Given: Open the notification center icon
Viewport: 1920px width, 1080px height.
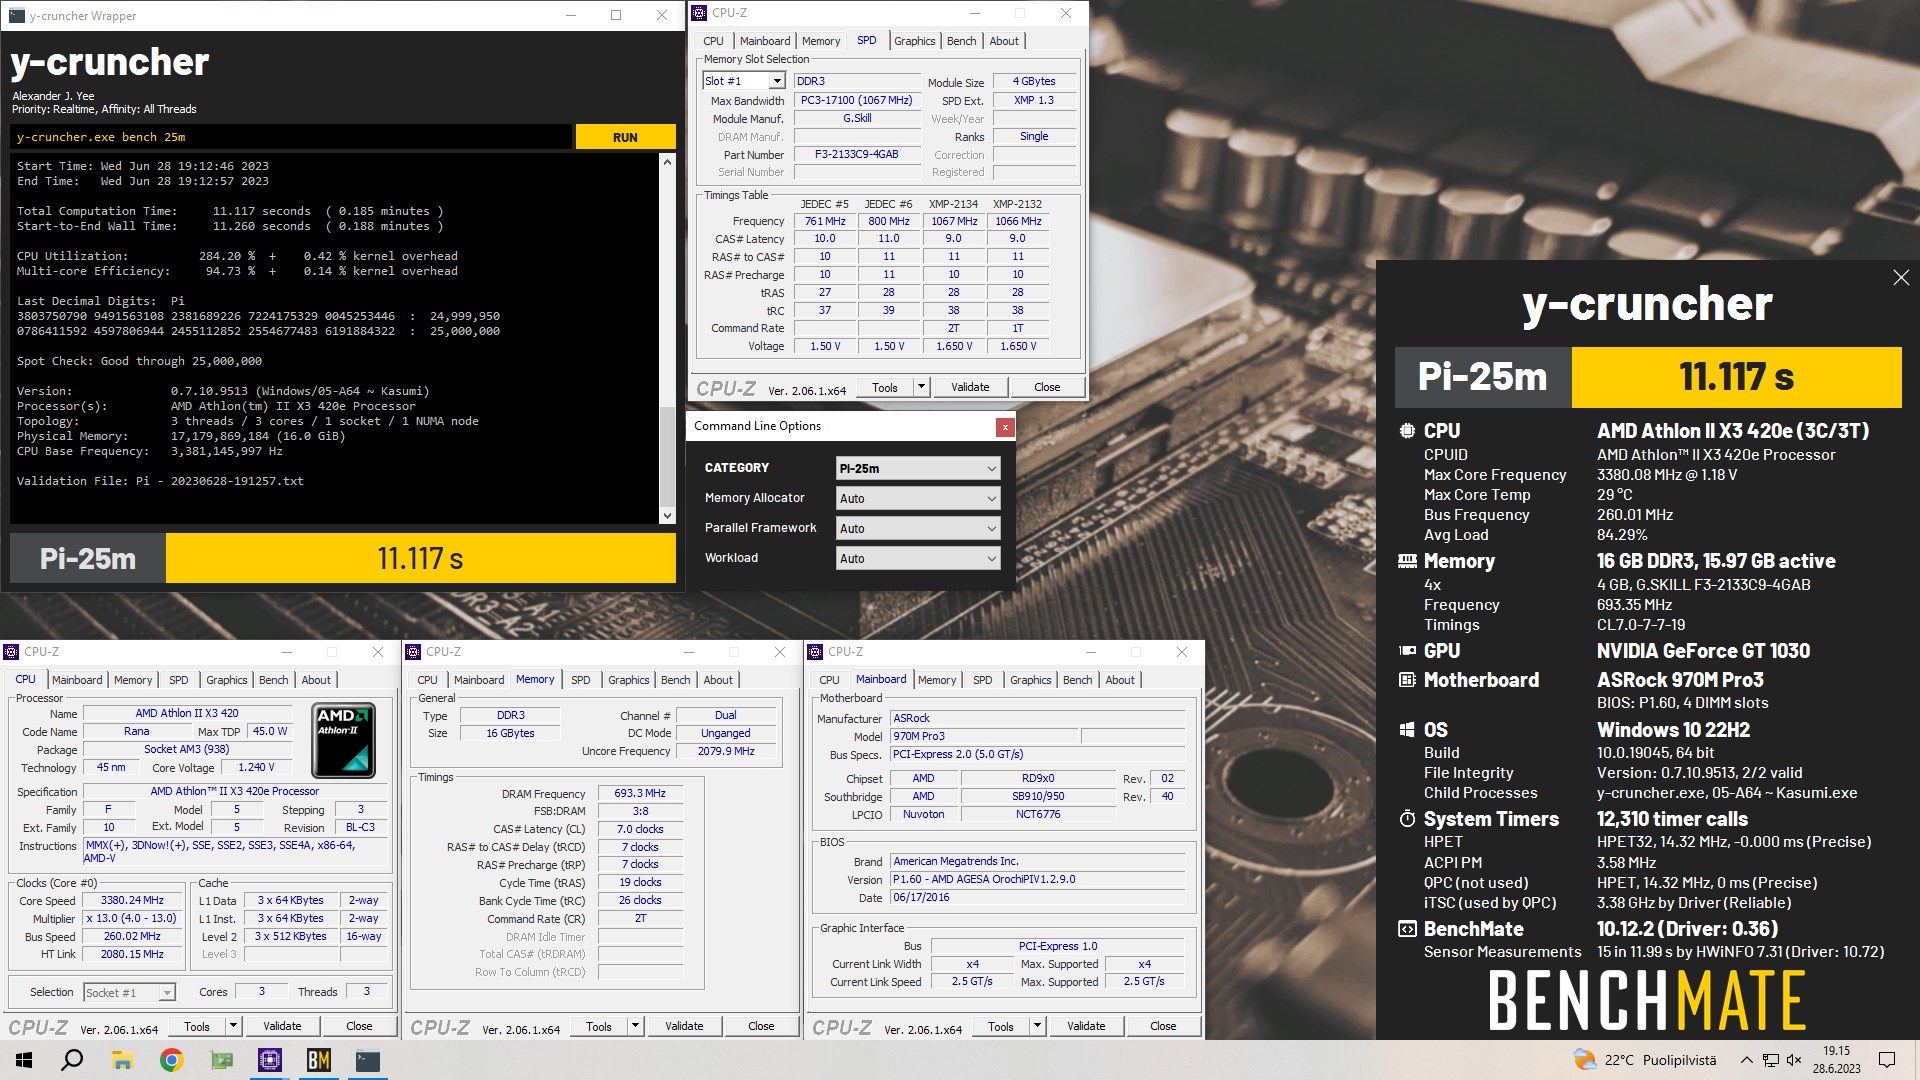Looking at the screenshot, I should [x=1887, y=1060].
